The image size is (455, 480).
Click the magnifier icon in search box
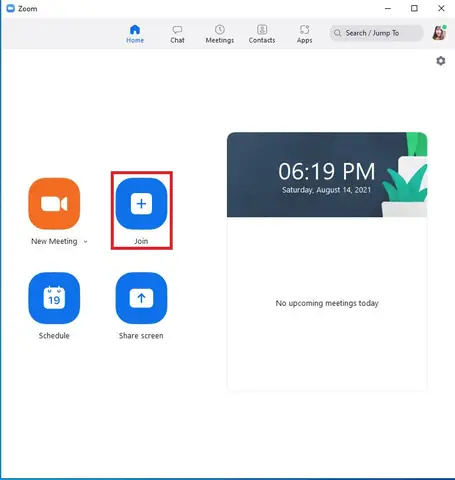[337, 33]
